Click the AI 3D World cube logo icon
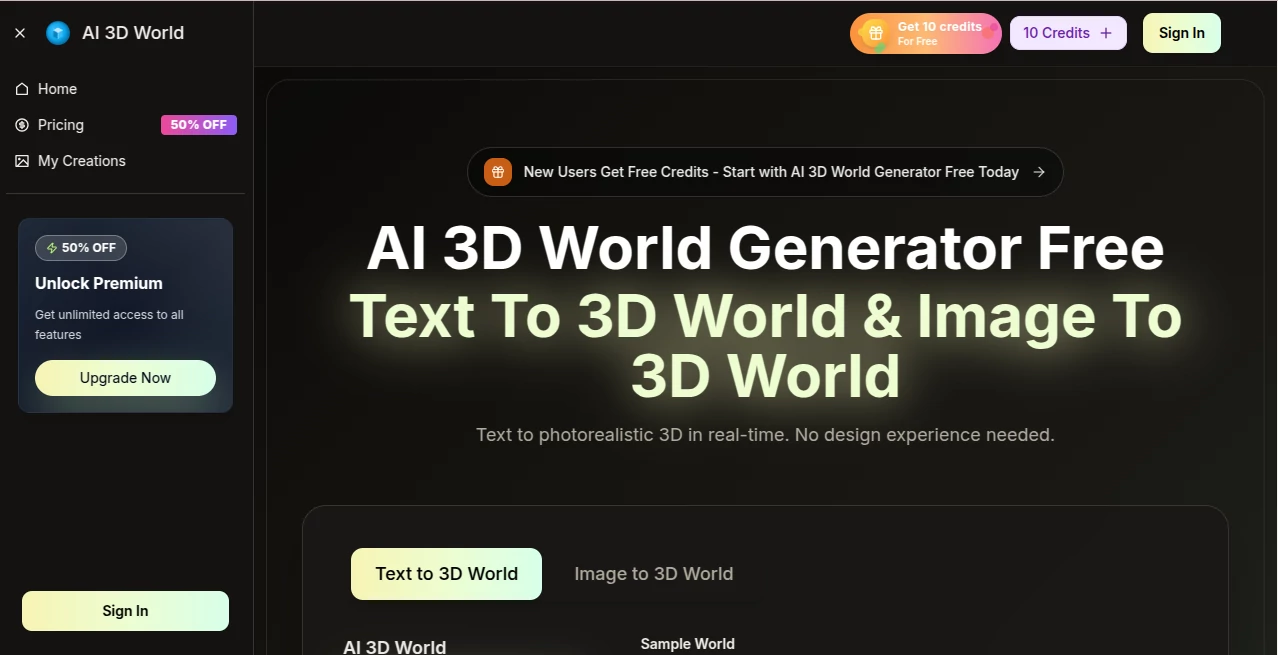 tap(57, 32)
